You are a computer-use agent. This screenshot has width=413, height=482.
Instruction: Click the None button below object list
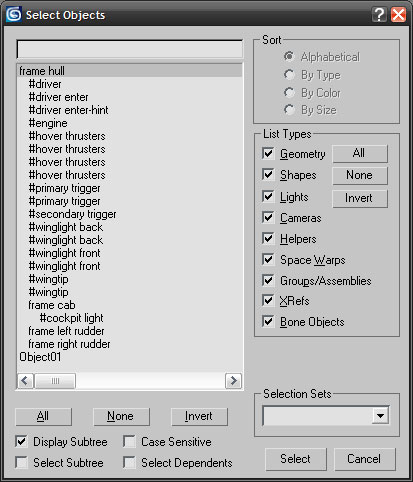(x=121, y=416)
